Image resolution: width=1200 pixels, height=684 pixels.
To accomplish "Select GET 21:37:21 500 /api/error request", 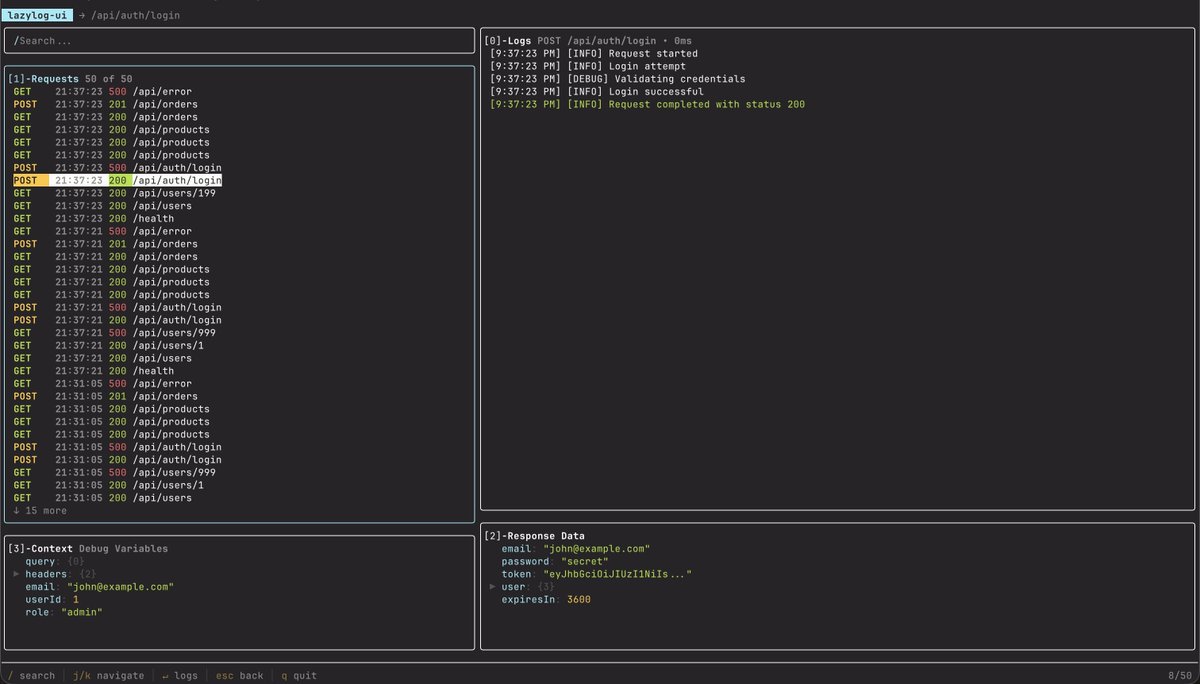I will point(103,231).
